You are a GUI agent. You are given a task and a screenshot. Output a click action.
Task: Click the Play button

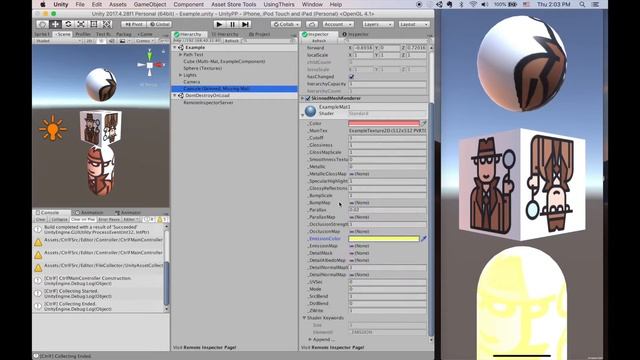(x=219, y=24)
